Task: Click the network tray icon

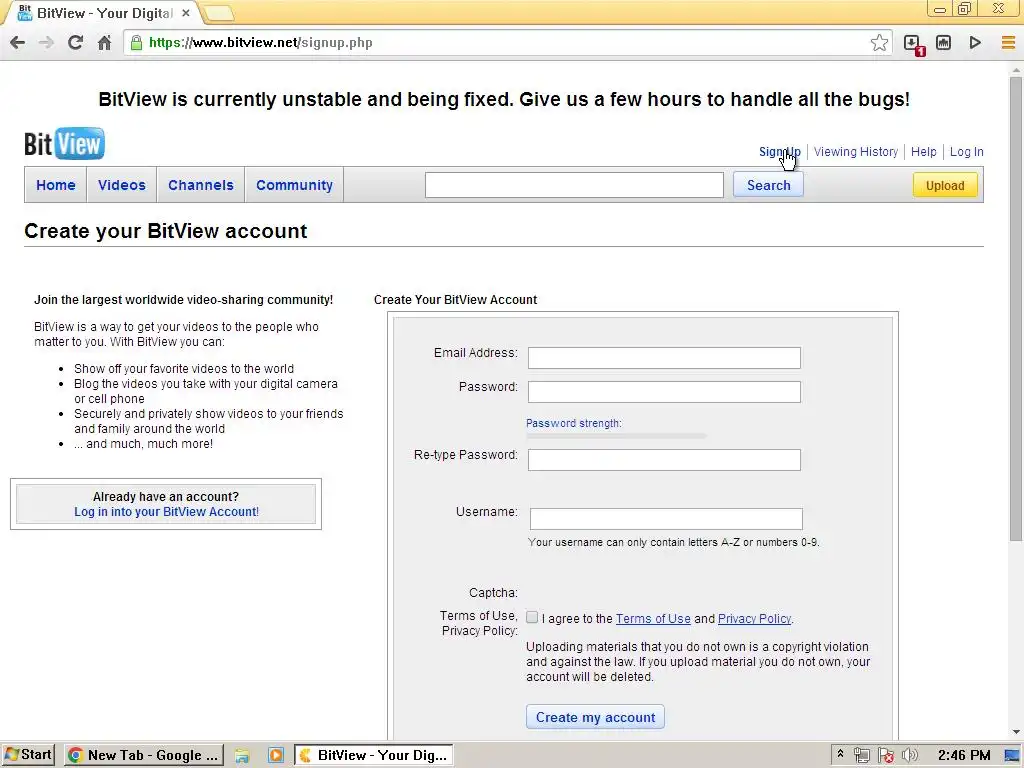Action: pyautogui.click(x=862, y=756)
